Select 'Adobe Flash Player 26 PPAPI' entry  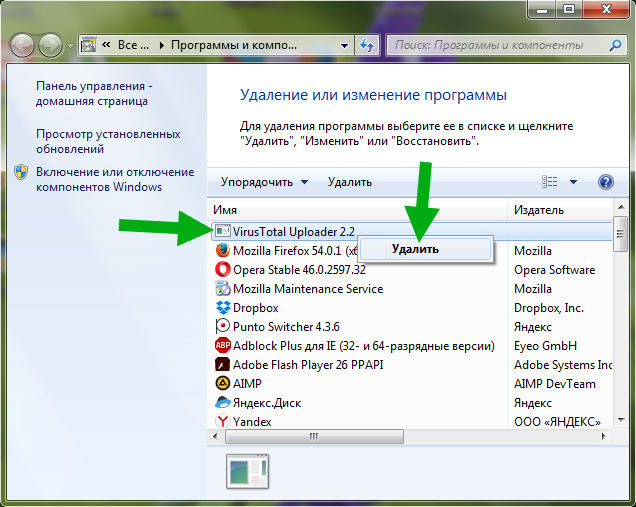tap(308, 365)
